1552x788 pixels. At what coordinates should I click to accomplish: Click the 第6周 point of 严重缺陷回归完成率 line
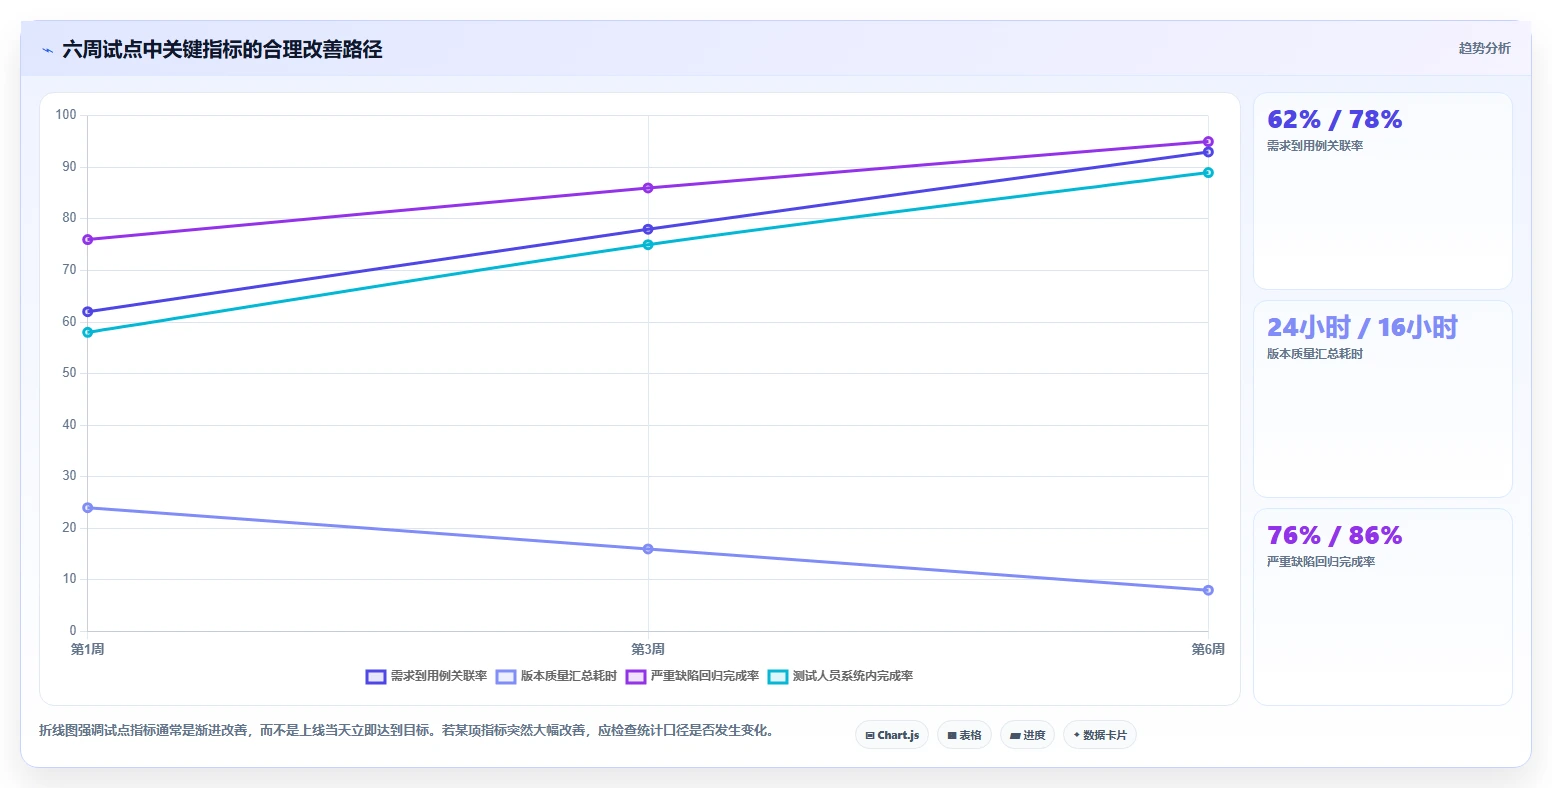tap(1208, 142)
